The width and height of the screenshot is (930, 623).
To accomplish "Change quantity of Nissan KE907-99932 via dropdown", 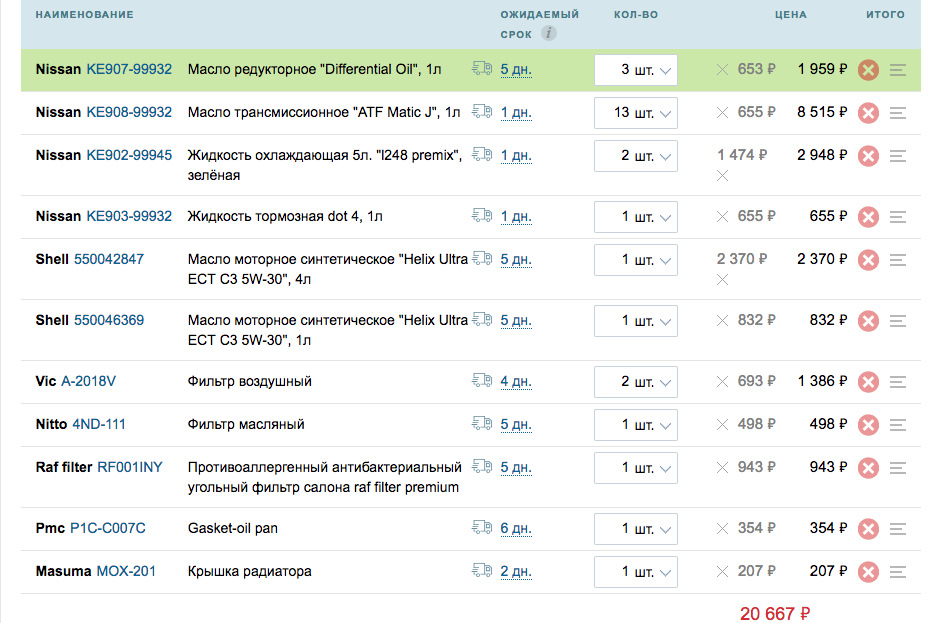I will pyautogui.click(x=636, y=70).
